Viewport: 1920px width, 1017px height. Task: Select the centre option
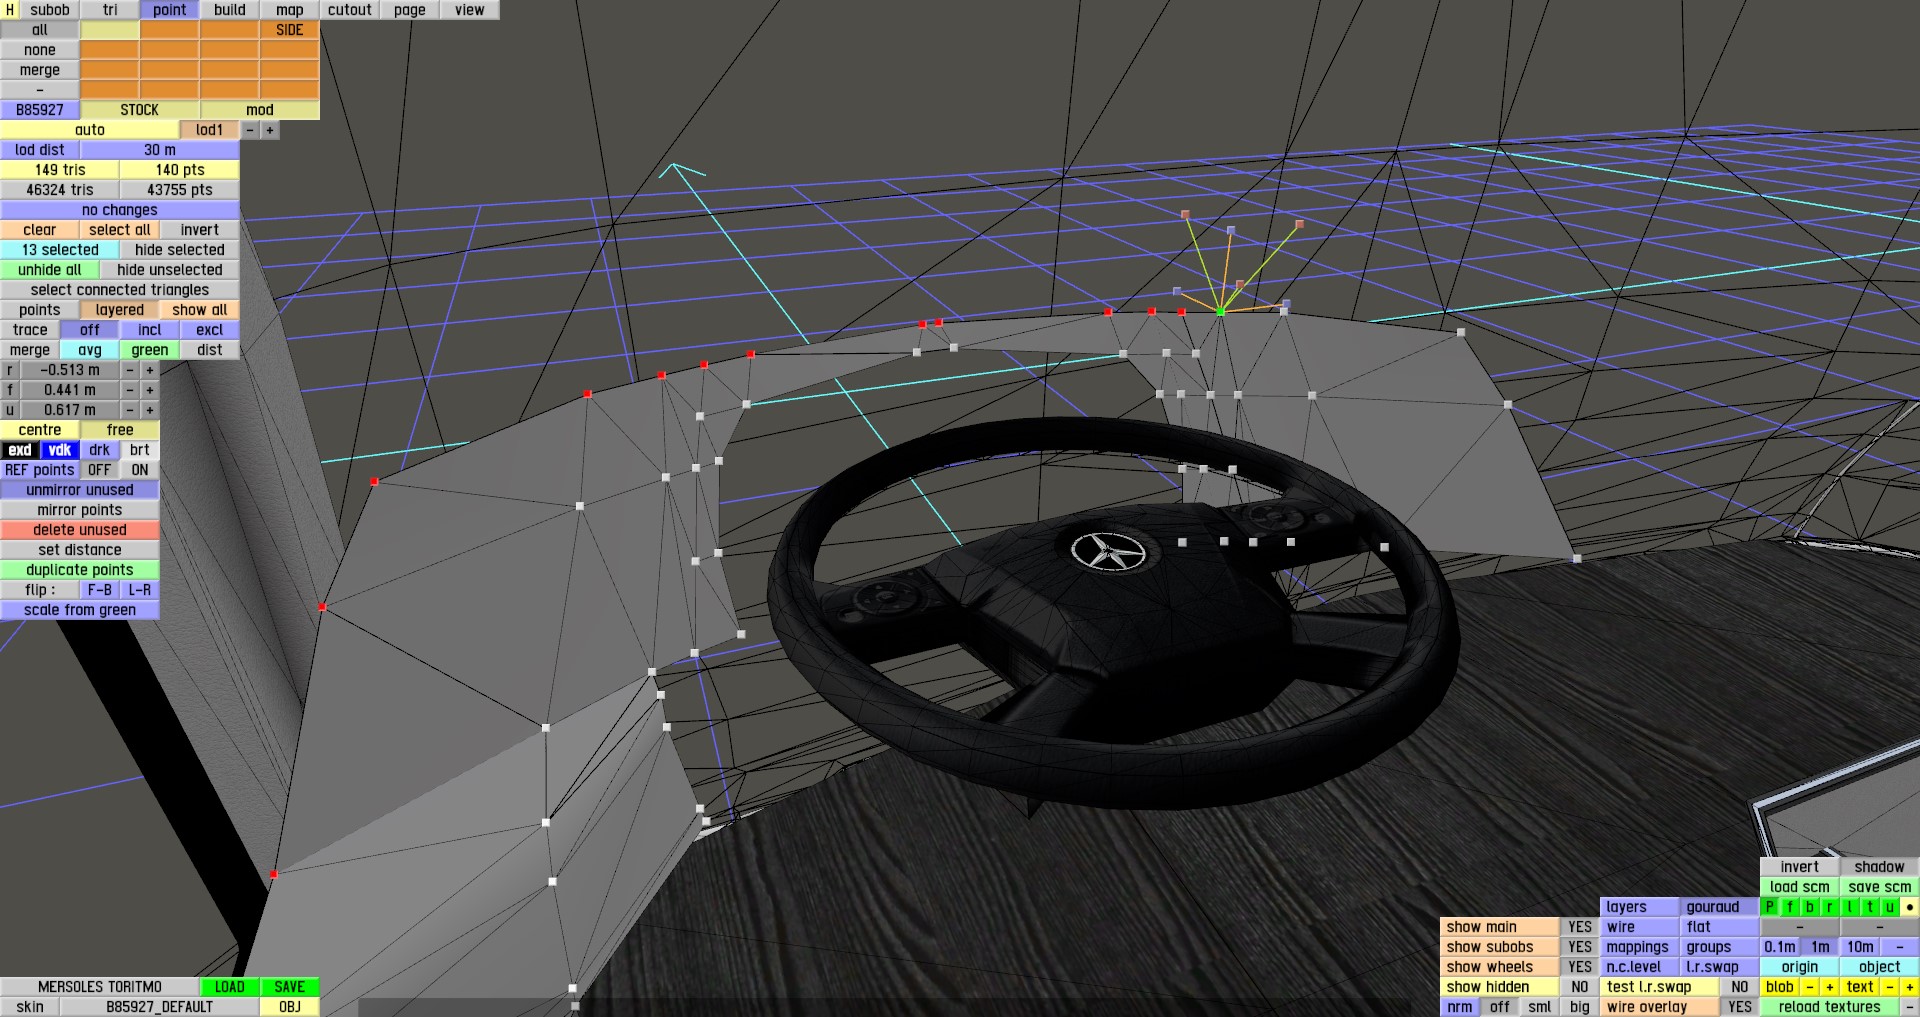coord(40,430)
